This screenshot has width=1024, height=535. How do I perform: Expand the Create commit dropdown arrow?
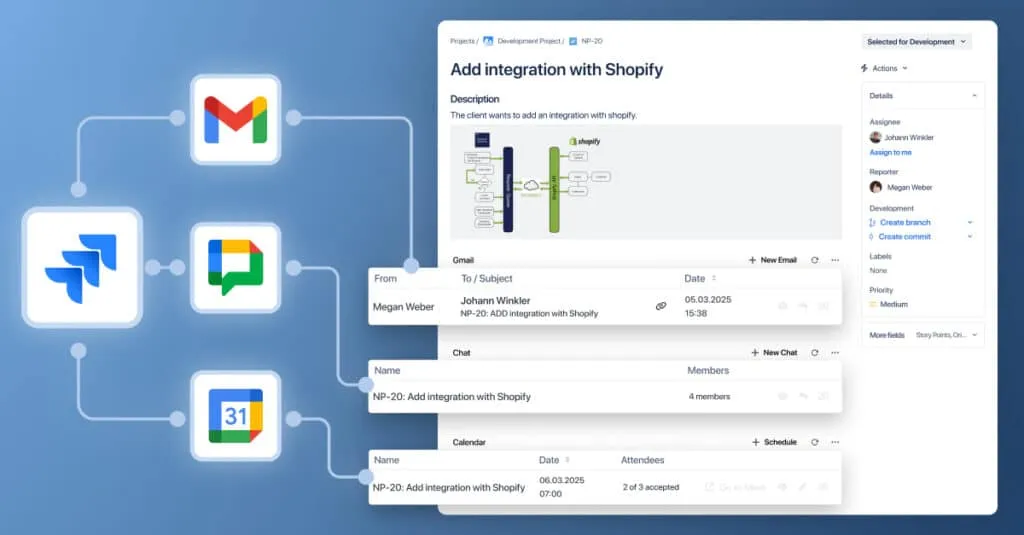[970, 237]
